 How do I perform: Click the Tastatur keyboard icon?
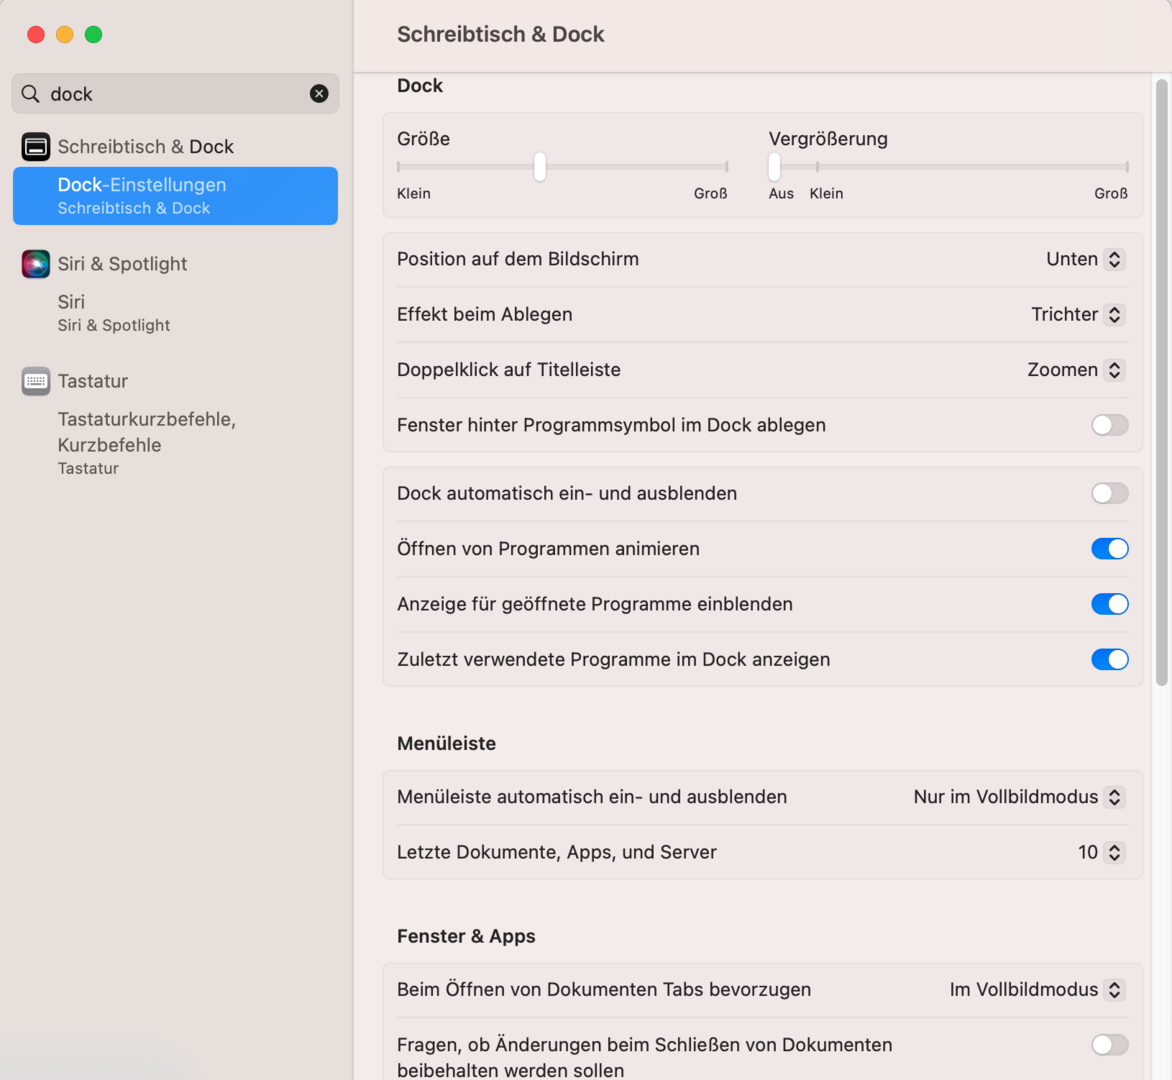(x=36, y=381)
